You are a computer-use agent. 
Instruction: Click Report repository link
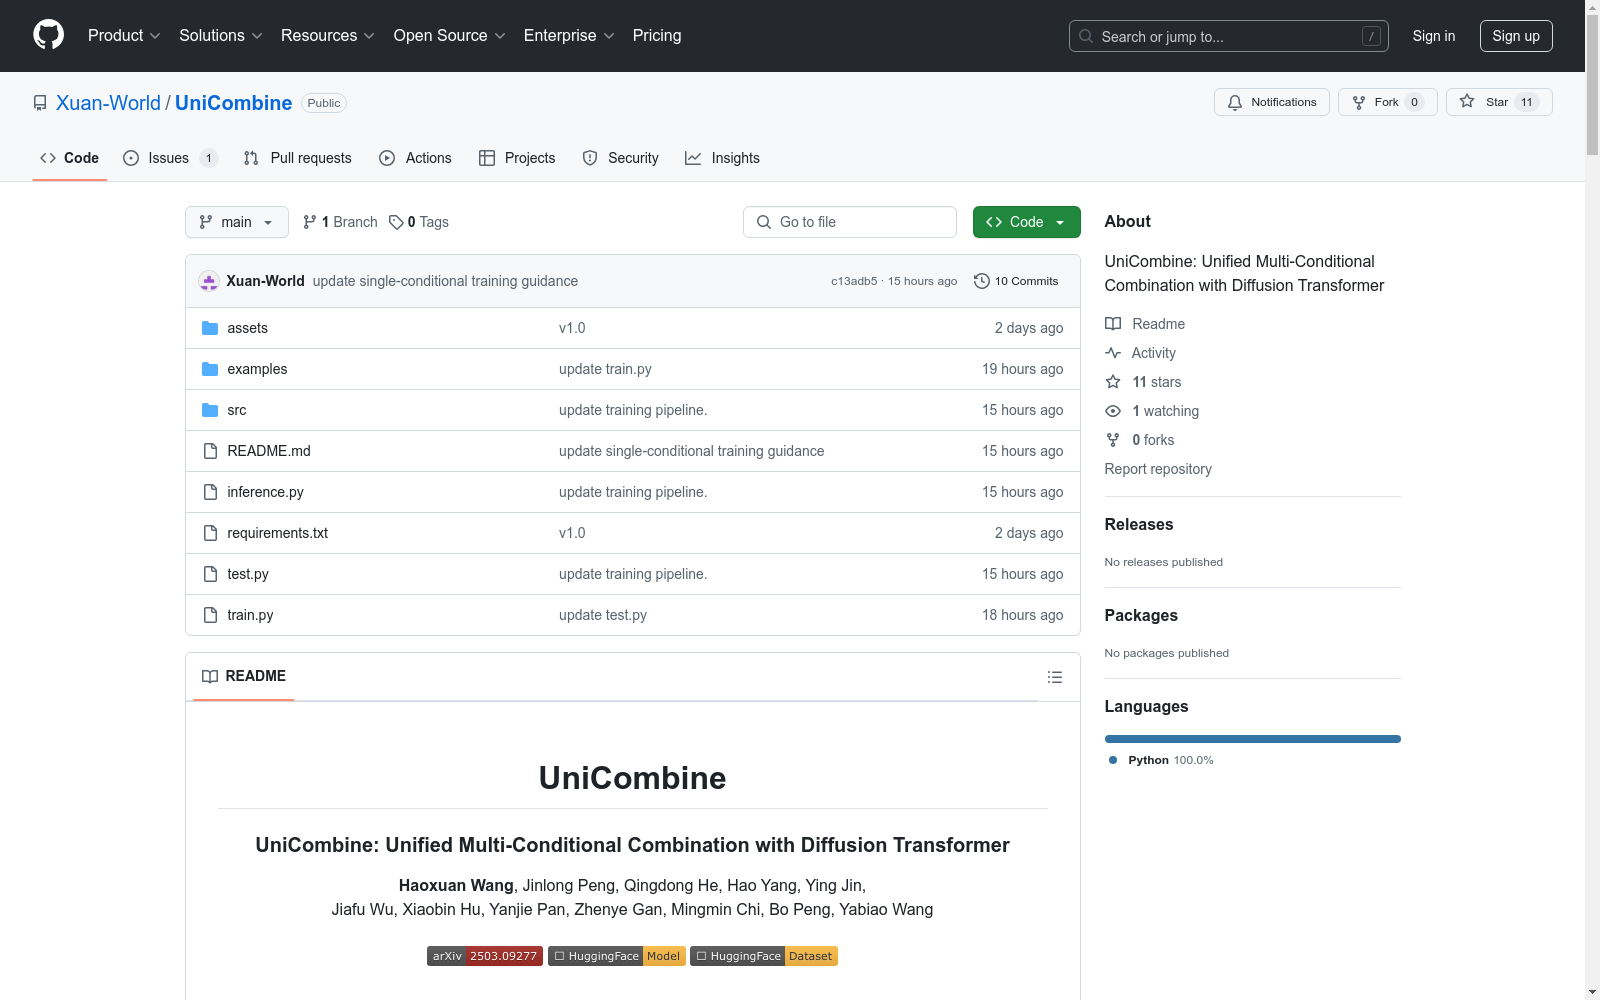coord(1158,469)
